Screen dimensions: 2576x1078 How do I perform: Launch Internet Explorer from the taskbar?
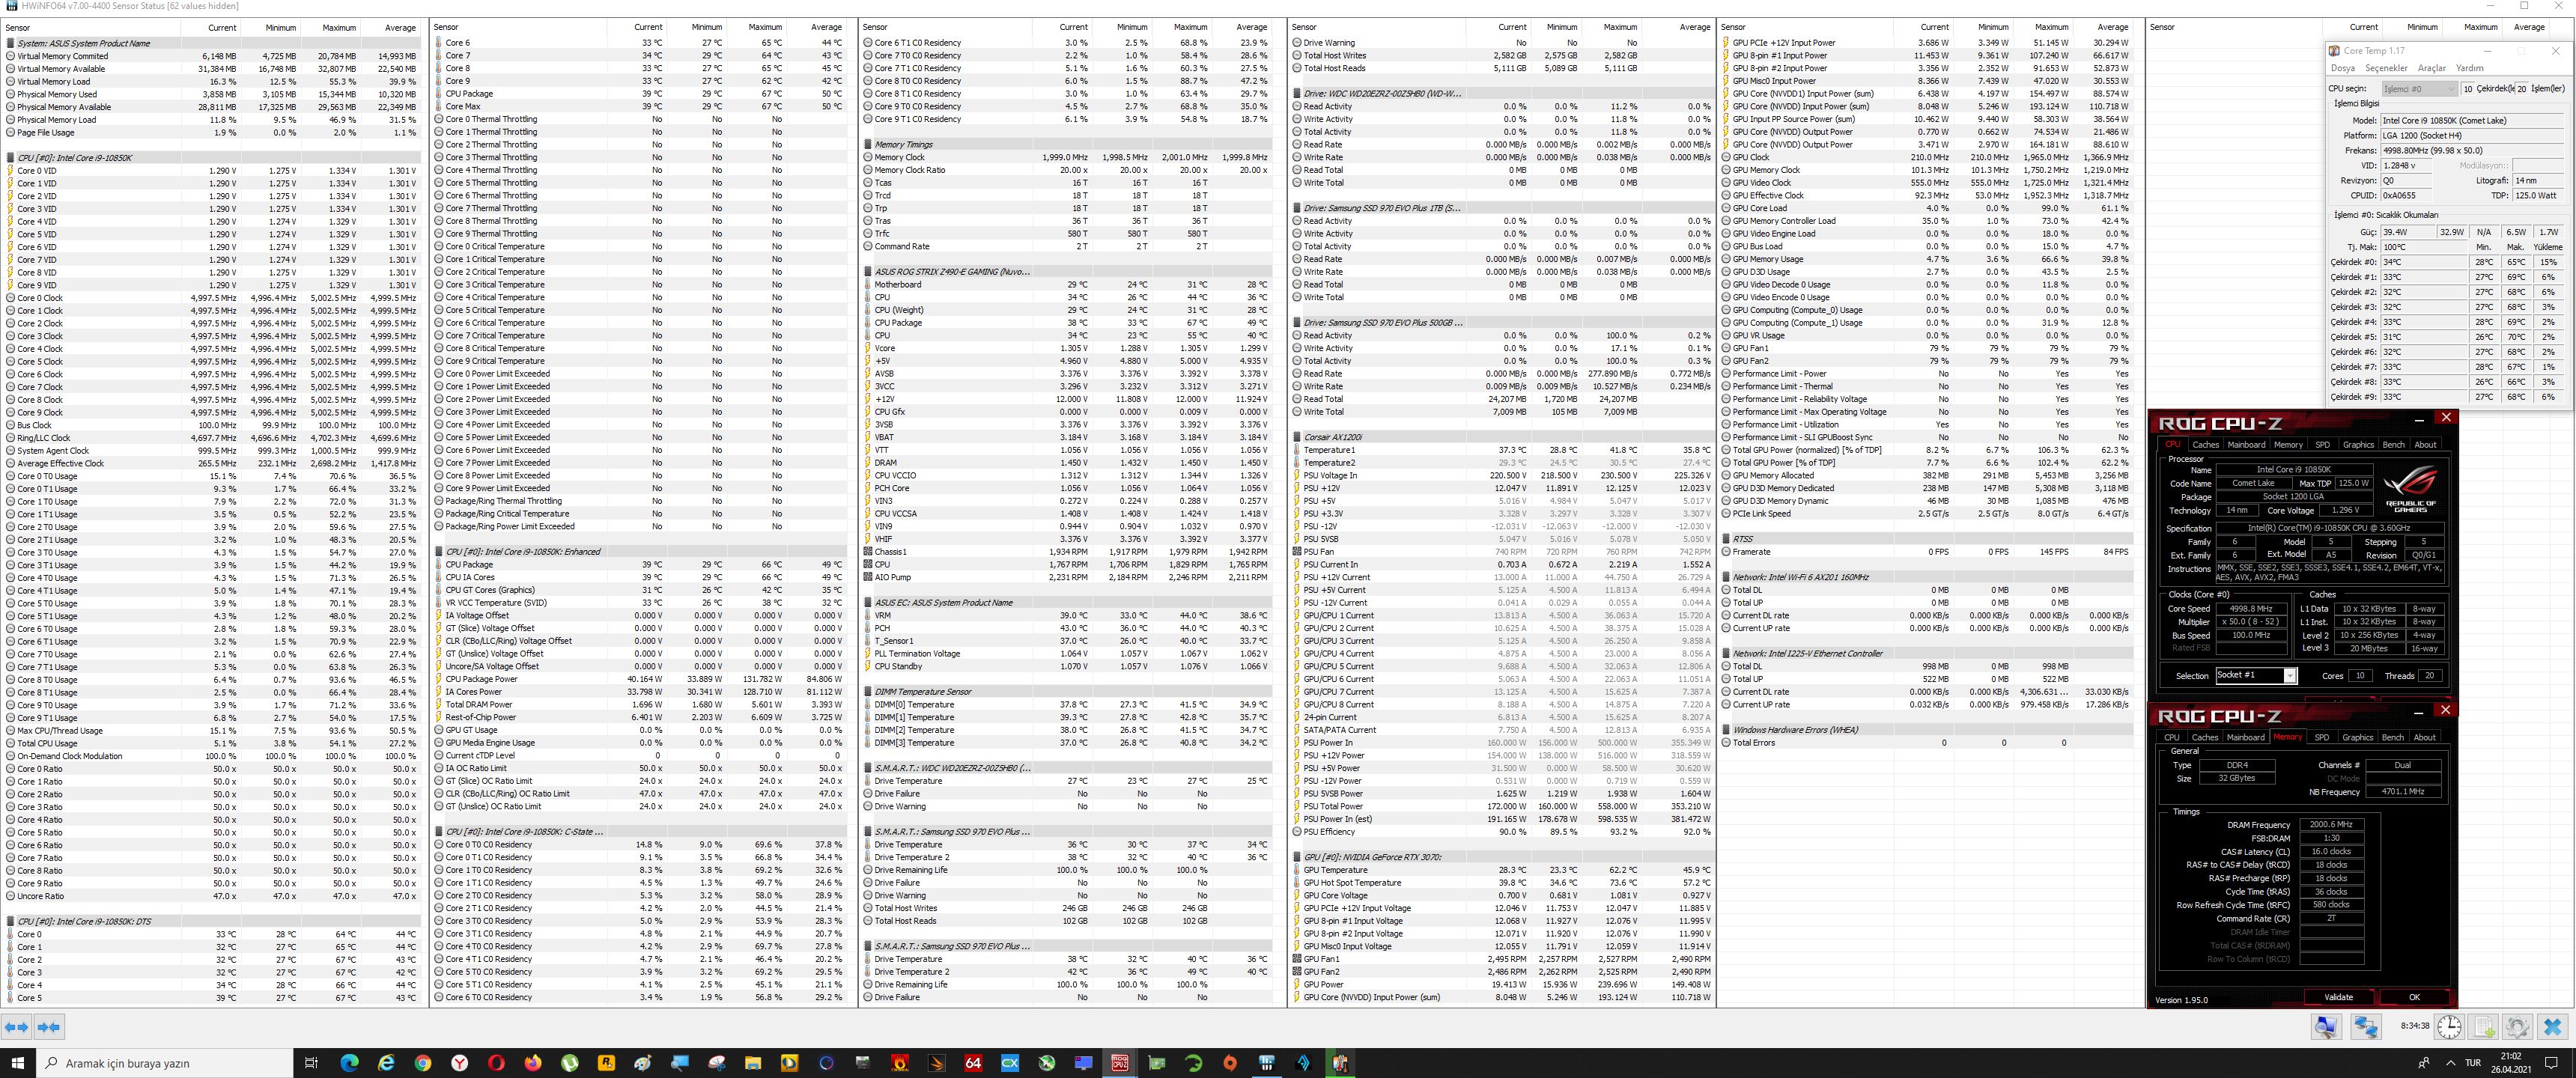pos(386,1063)
